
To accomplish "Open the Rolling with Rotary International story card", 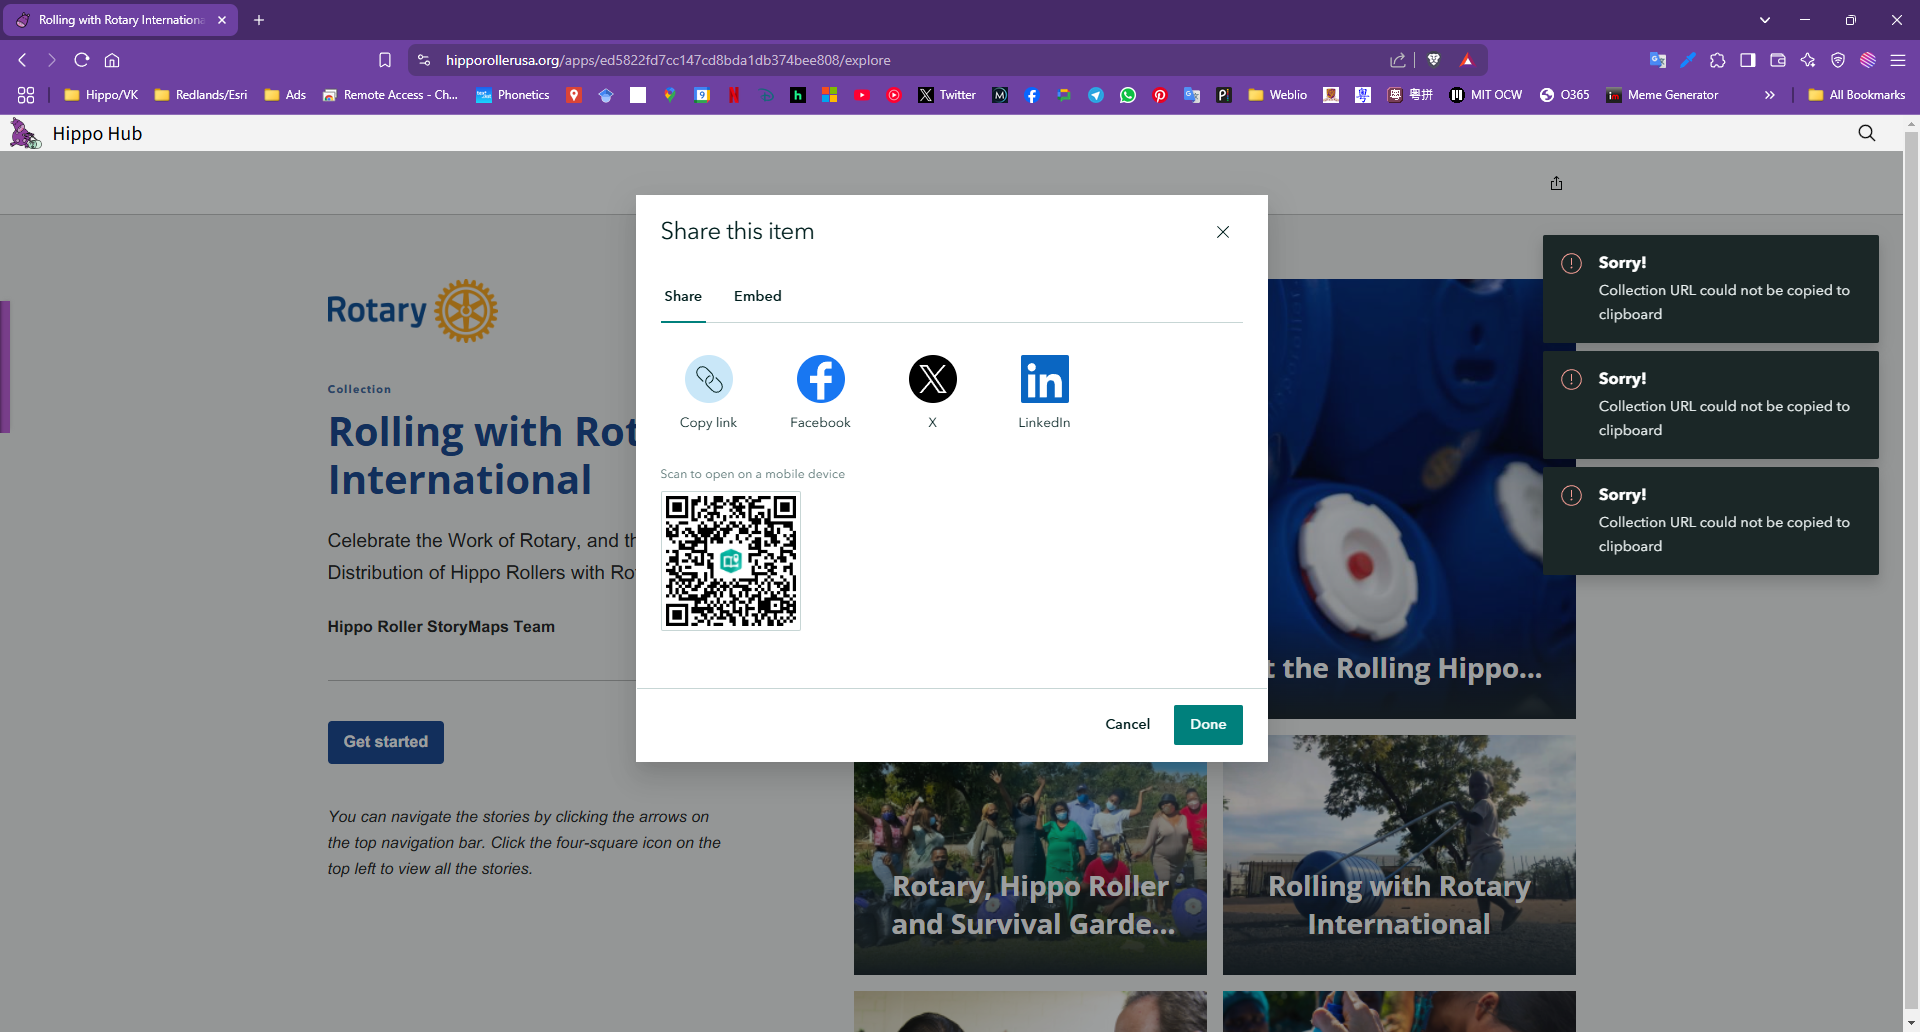I will pyautogui.click(x=1399, y=855).
